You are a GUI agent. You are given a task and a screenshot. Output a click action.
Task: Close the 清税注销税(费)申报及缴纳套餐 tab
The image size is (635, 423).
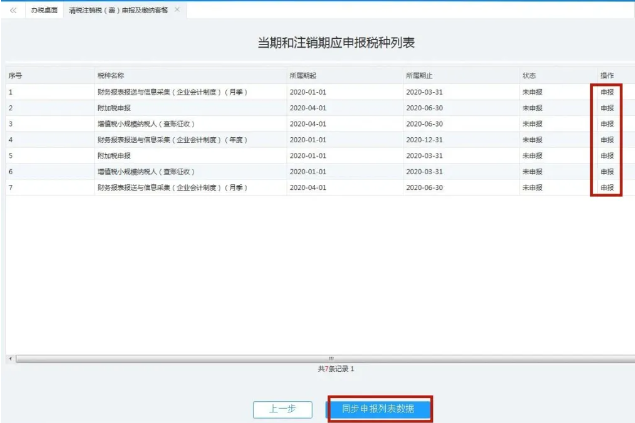[x=177, y=9]
